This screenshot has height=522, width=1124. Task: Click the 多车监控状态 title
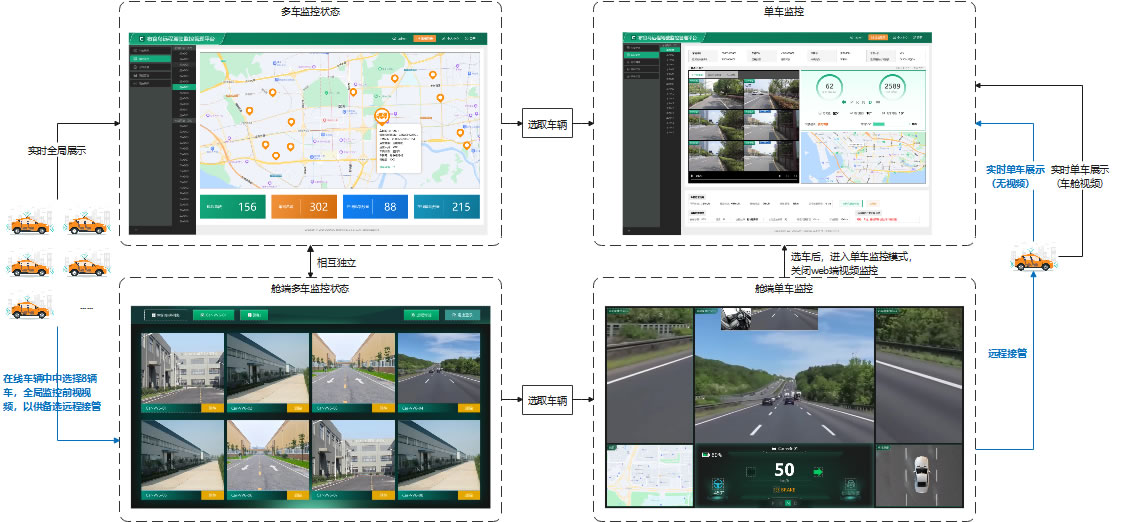pyautogui.click(x=310, y=13)
